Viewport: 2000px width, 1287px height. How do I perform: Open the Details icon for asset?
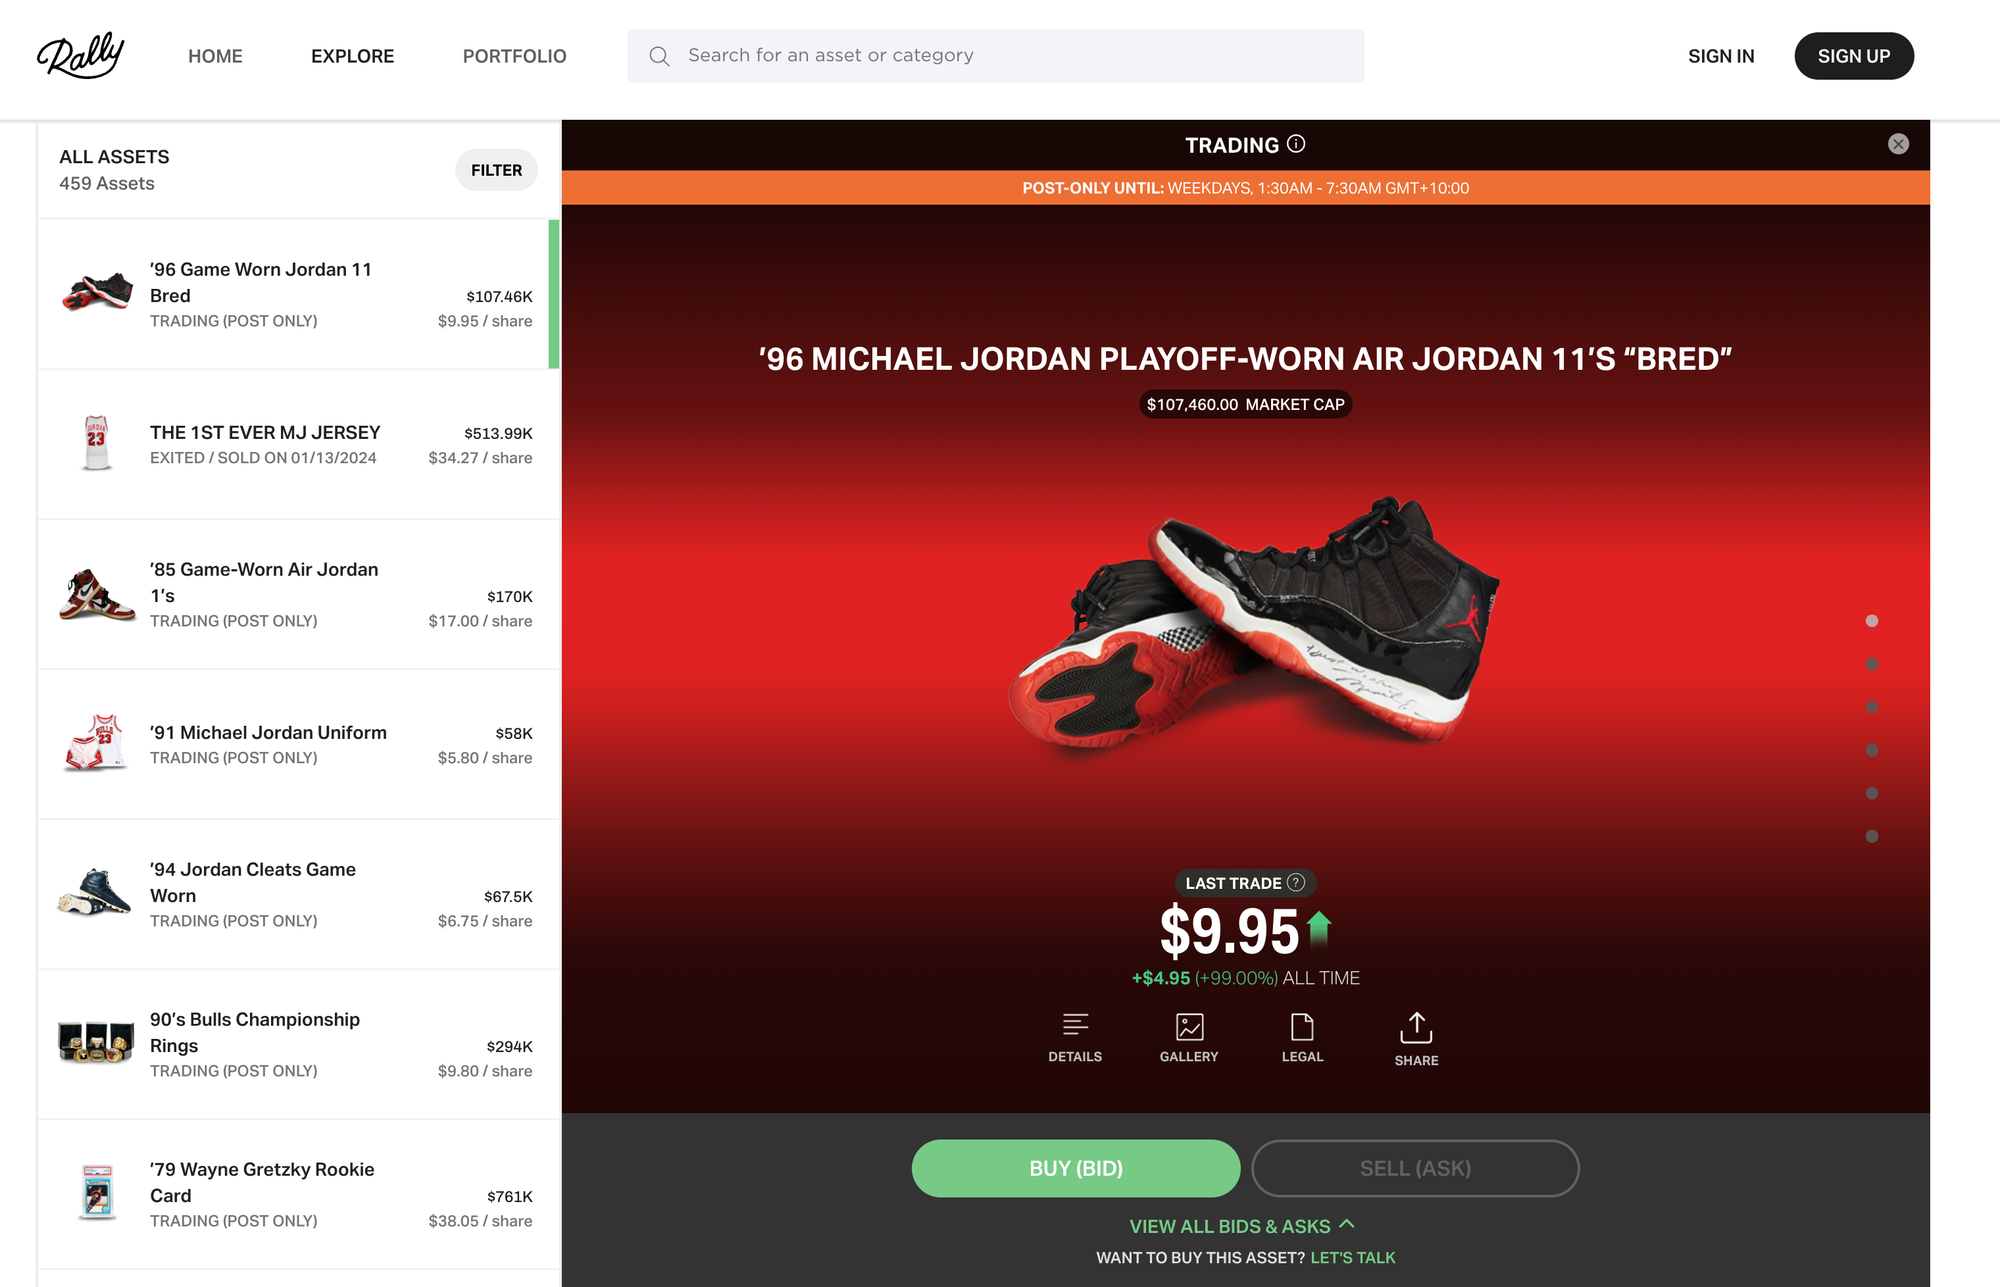pos(1075,1026)
